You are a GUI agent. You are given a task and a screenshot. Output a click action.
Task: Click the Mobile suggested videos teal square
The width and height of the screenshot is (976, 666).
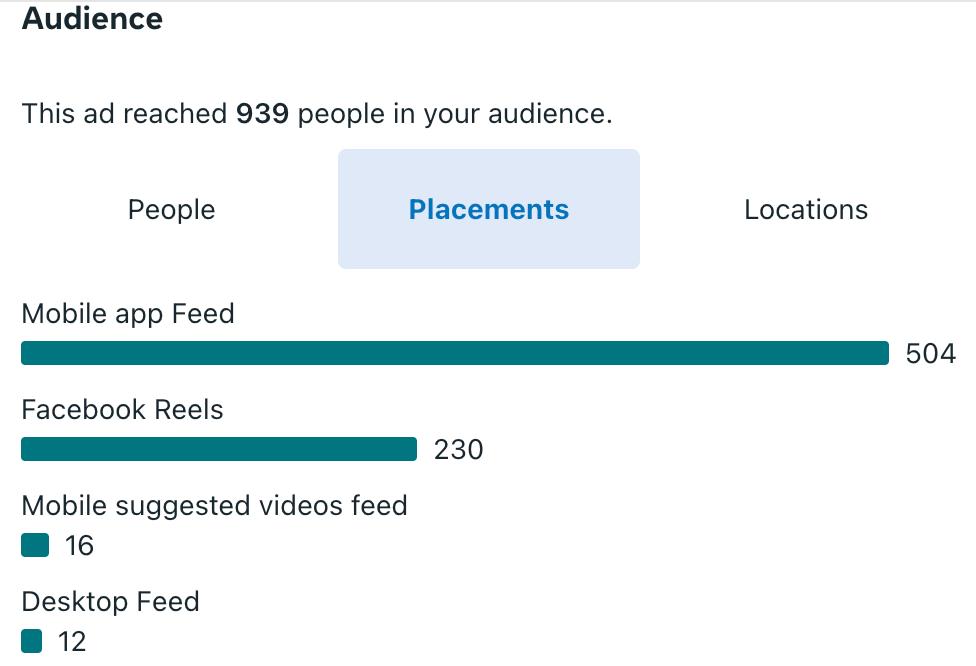click(35, 545)
